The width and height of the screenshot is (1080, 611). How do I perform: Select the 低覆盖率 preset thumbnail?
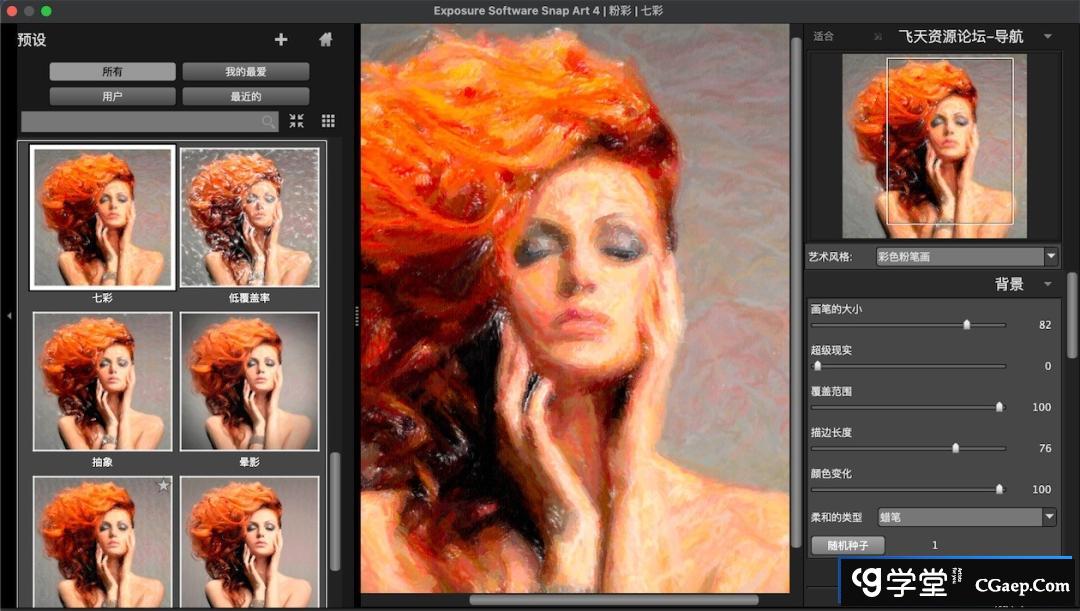tap(249, 218)
